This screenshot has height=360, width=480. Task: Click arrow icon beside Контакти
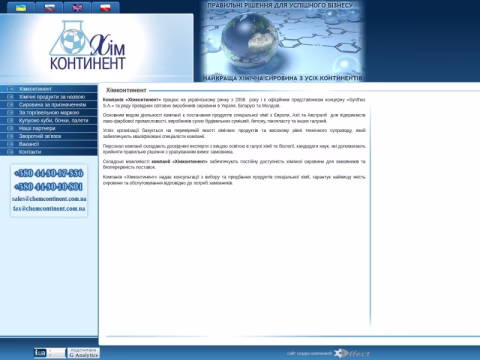coord(10,152)
